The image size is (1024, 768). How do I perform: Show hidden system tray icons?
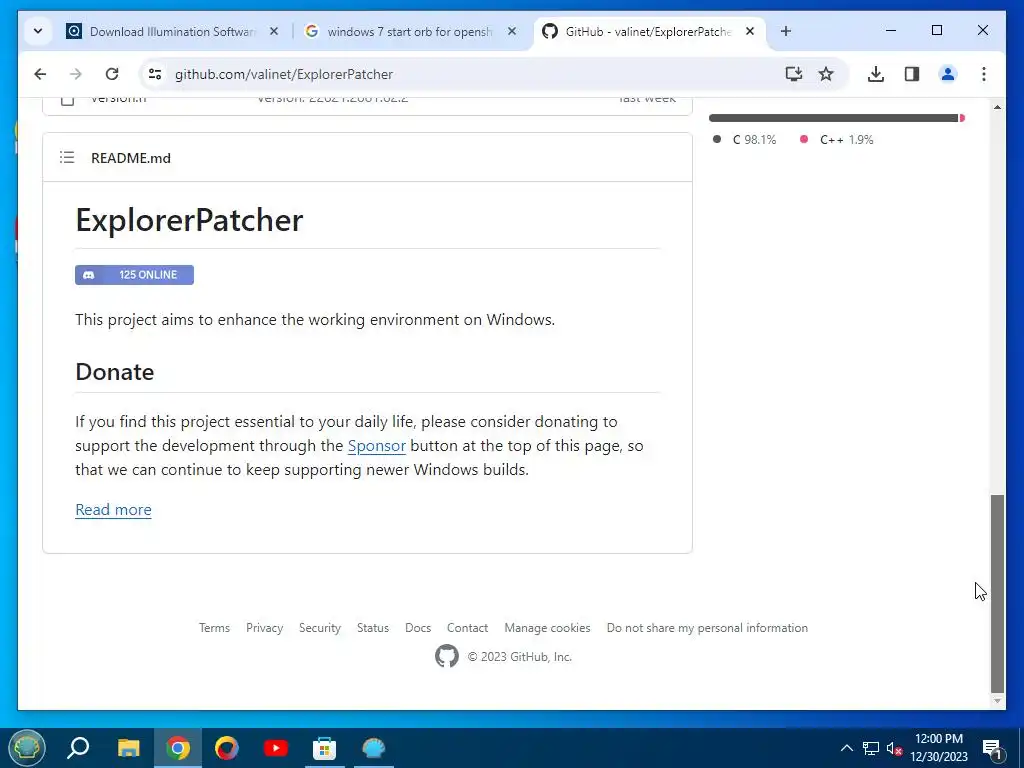pos(846,748)
